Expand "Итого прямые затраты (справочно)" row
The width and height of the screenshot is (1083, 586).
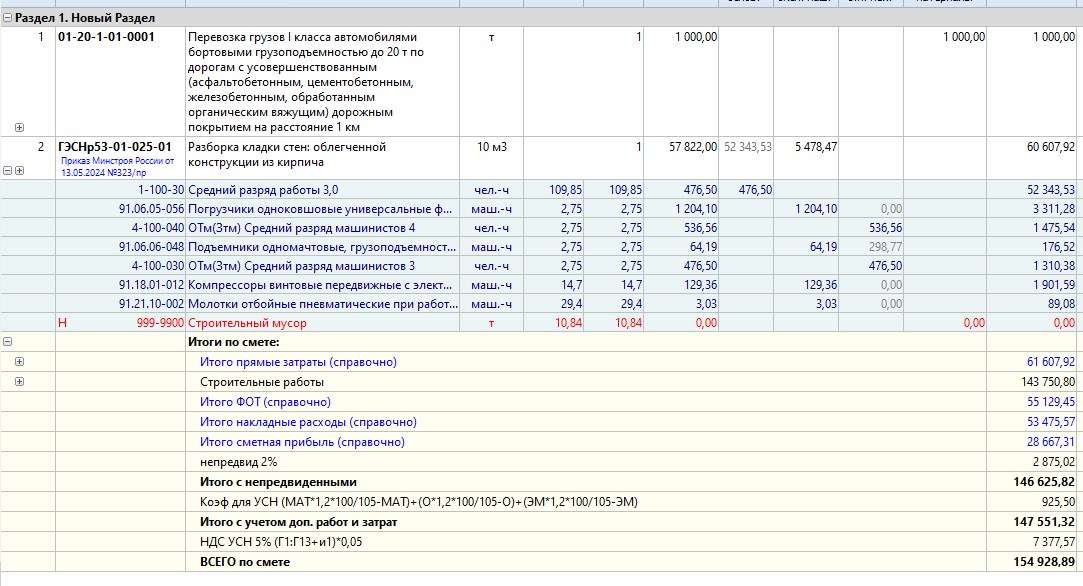tap(19, 362)
